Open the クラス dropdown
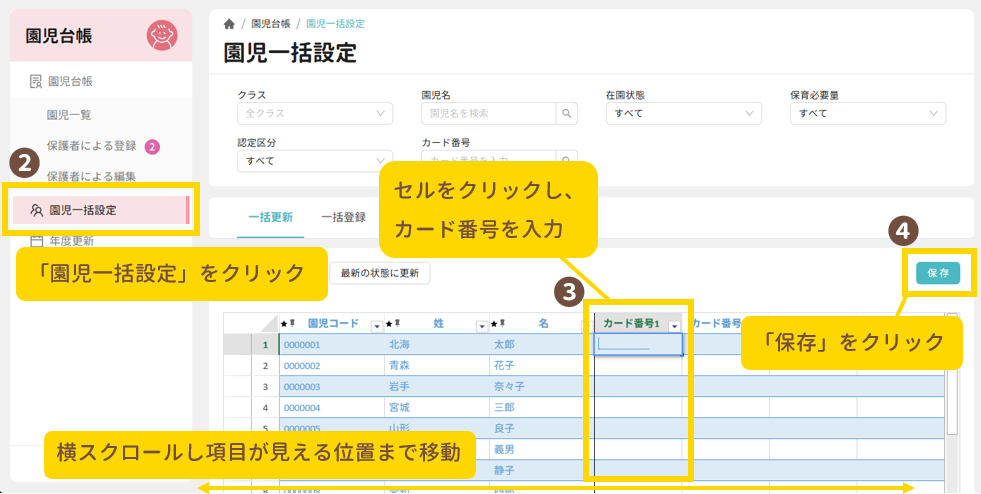981x494 pixels. pos(314,114)
